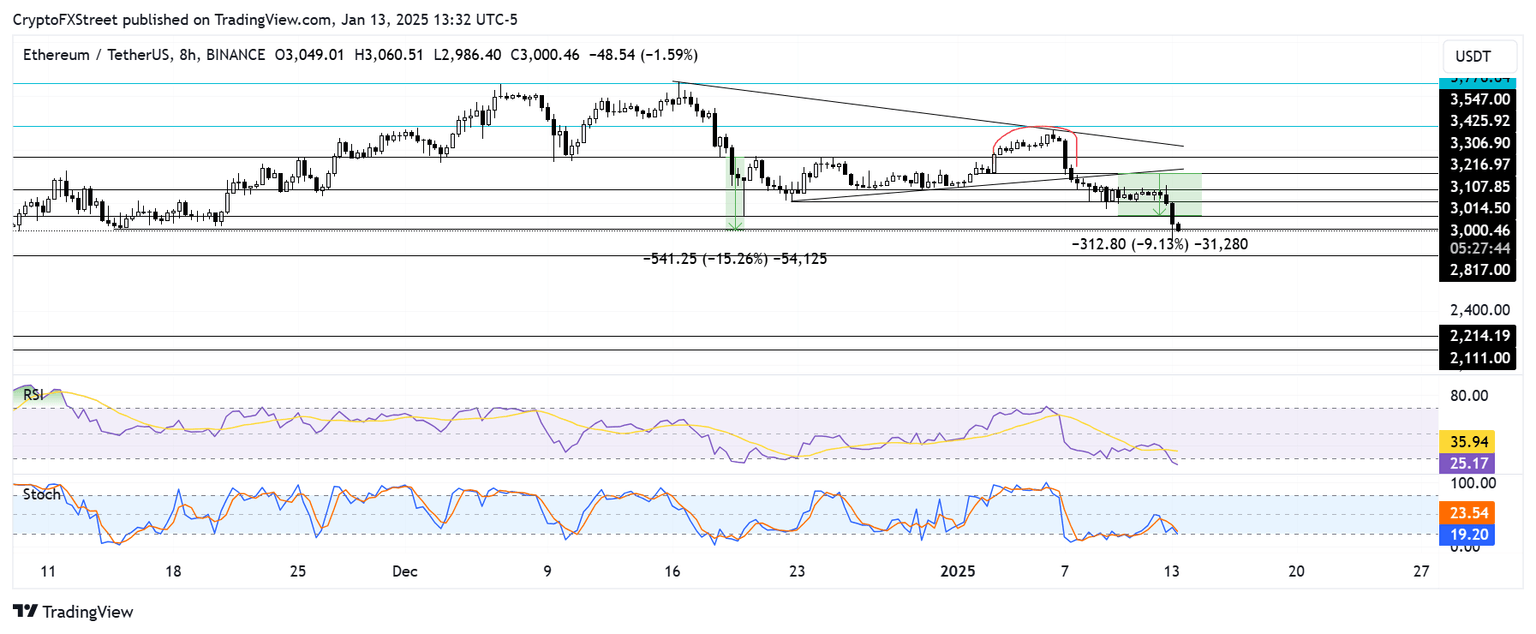Click the −312.80 (−9.13%) measurement label

(1160, 243)
